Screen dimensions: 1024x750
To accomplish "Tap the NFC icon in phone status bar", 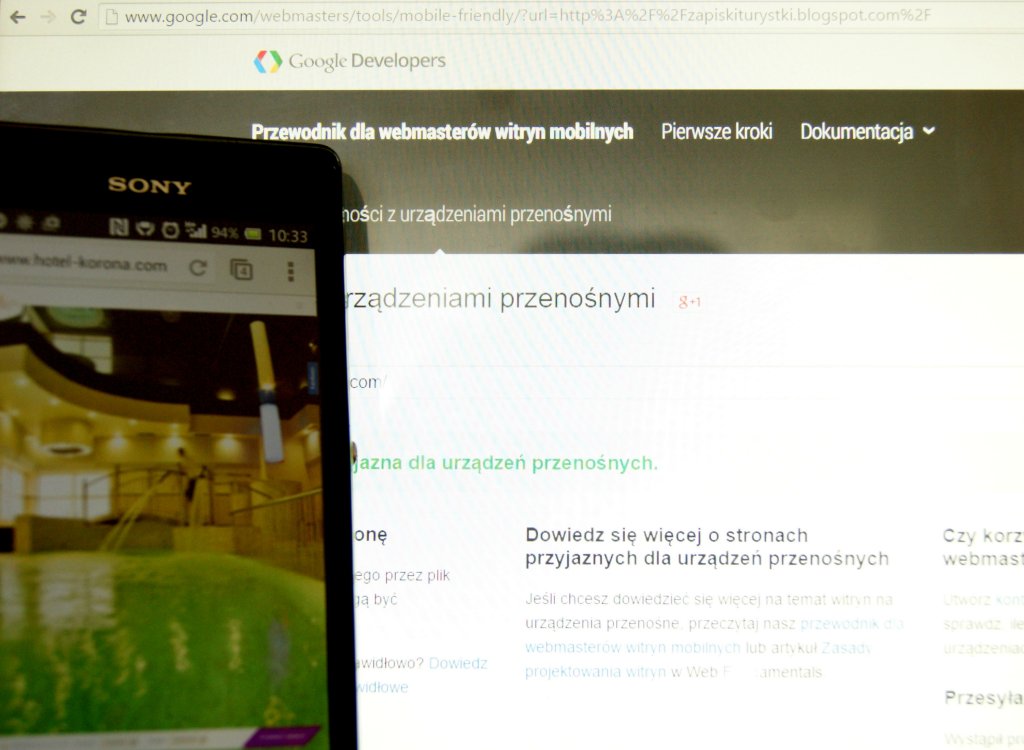I will click(x=119, y=227).
